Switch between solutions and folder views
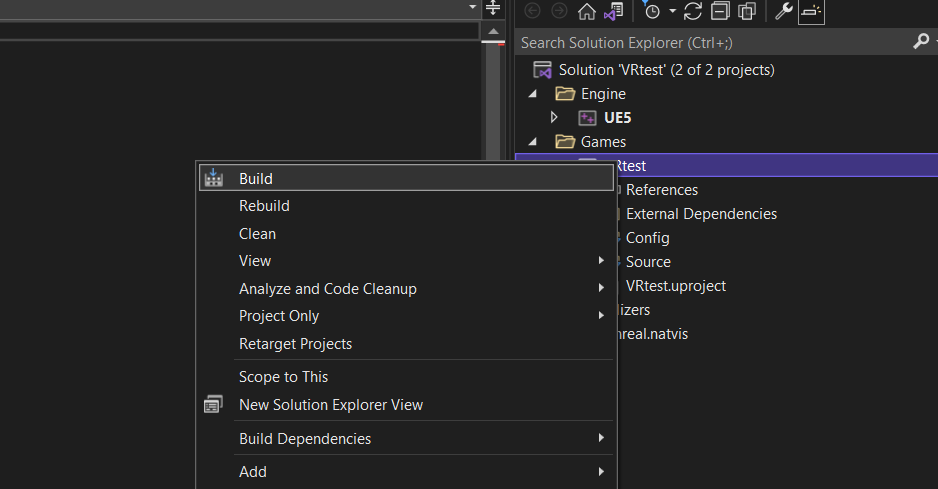938x489 pixels. 615,11
